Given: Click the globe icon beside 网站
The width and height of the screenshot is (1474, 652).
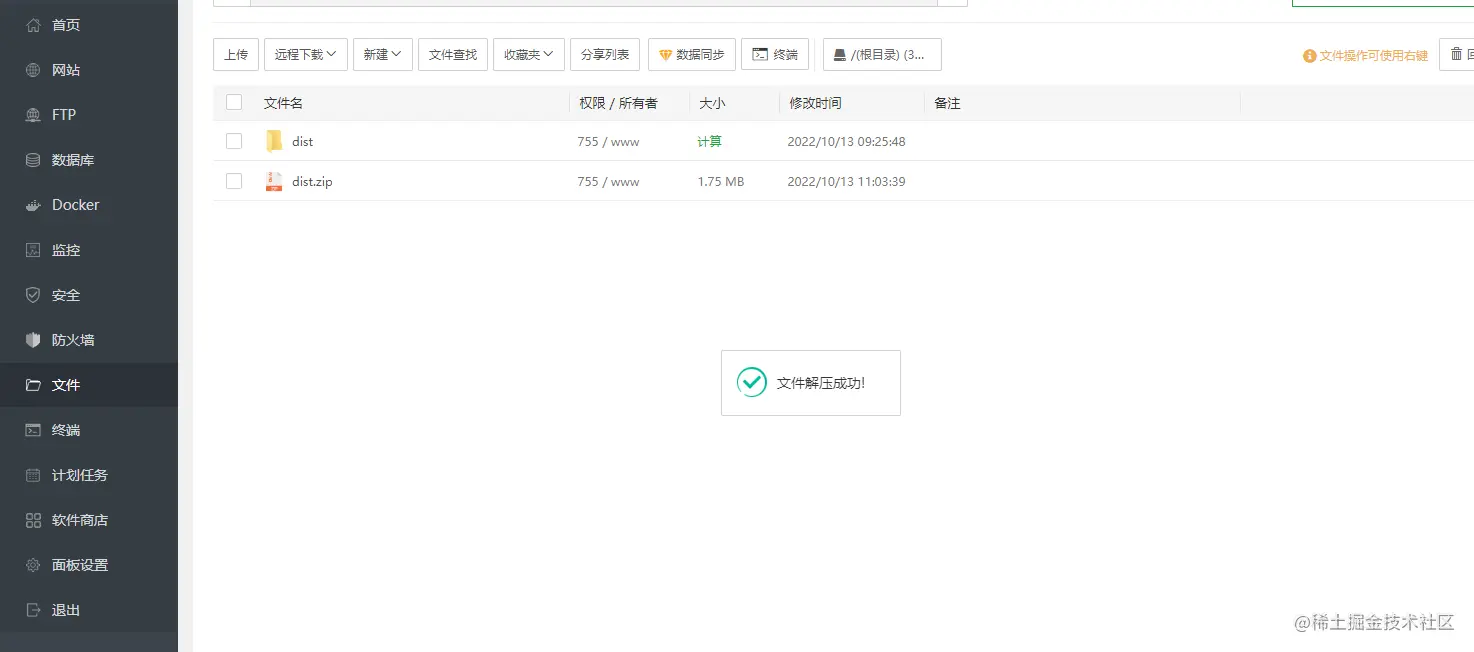Looking at the screenshot, I should [33, 70].
